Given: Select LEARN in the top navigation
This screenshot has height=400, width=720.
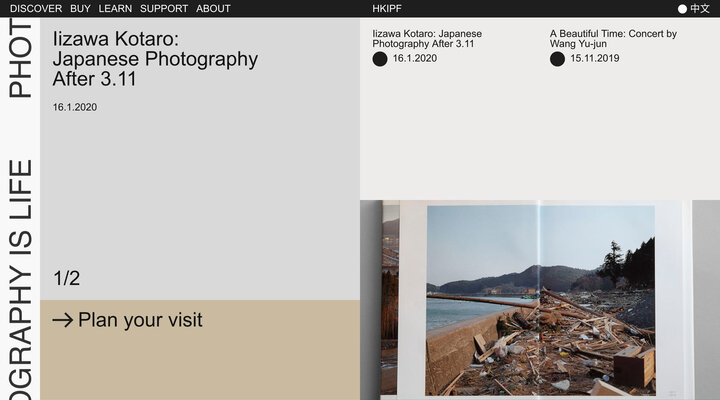Looking at the screenshot, I should point(115,9).
